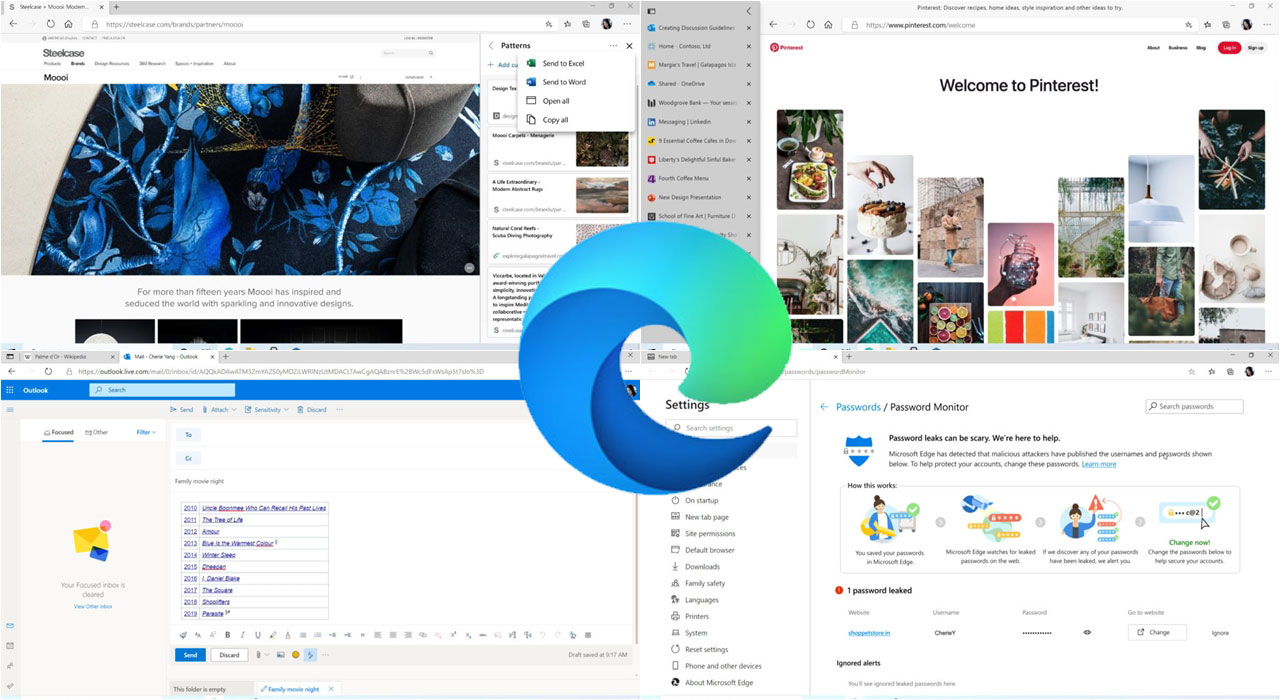The width and height of the screenshot is (1280, 700).
Task: Focus the Outlook Search box
Action: pyautogui.click(x=164, y=389)
